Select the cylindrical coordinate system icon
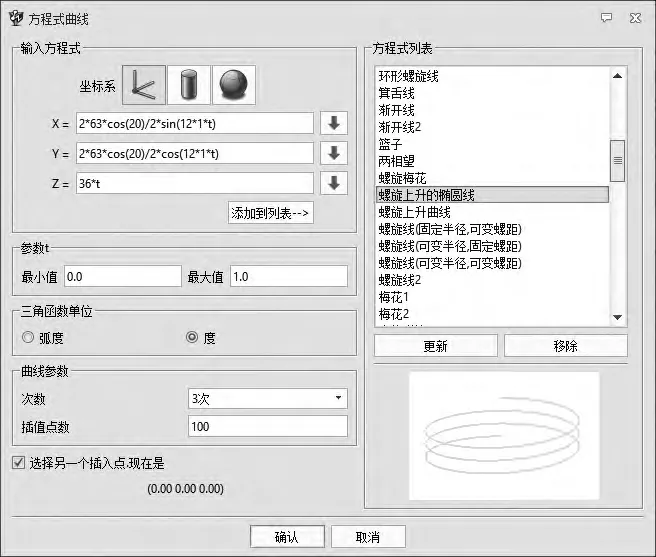The image size is (656, 557). pos(188,86)
